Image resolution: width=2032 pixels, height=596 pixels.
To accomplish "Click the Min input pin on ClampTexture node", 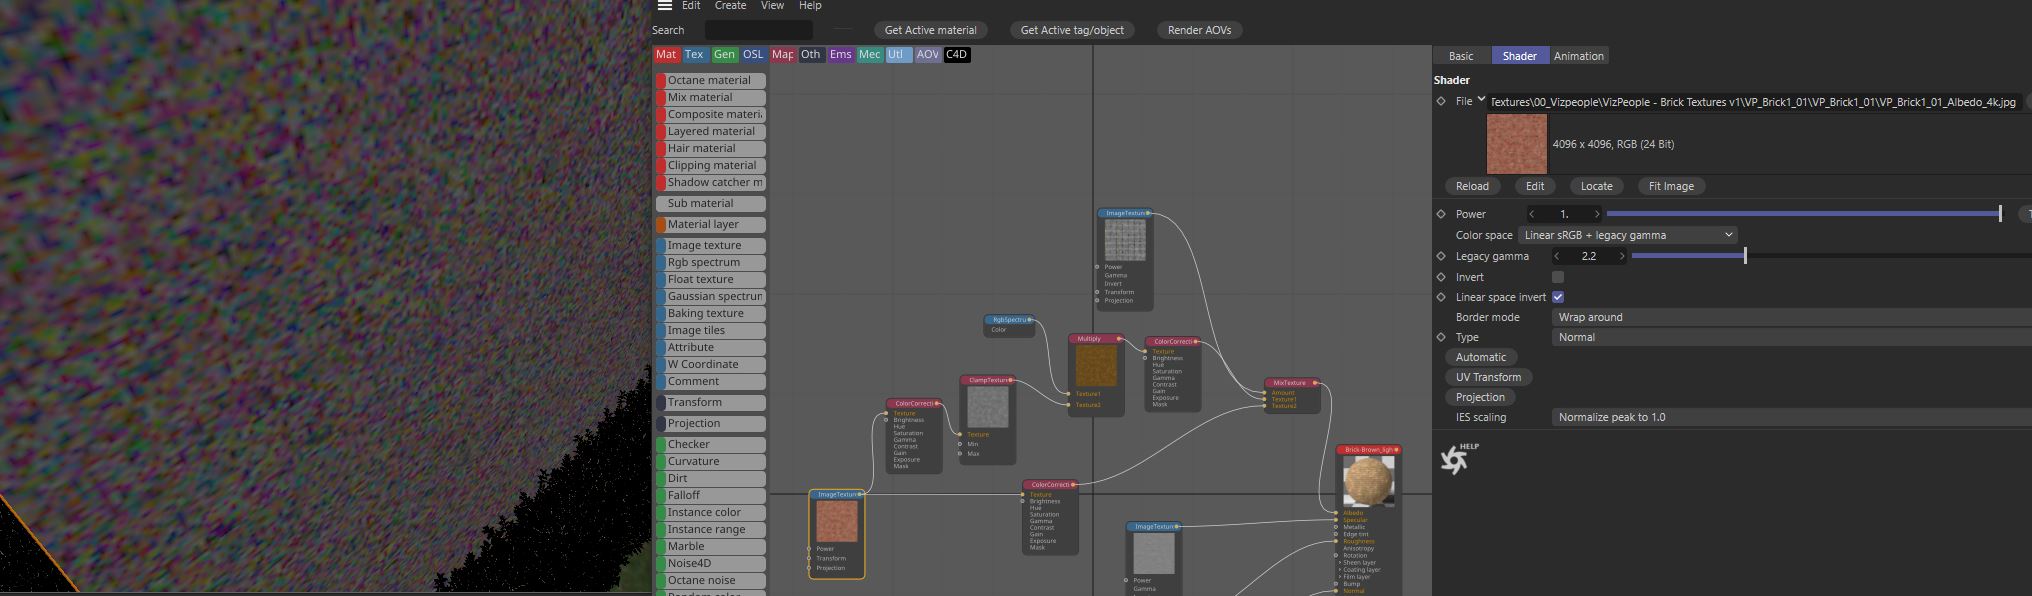I will coord(960,444).
